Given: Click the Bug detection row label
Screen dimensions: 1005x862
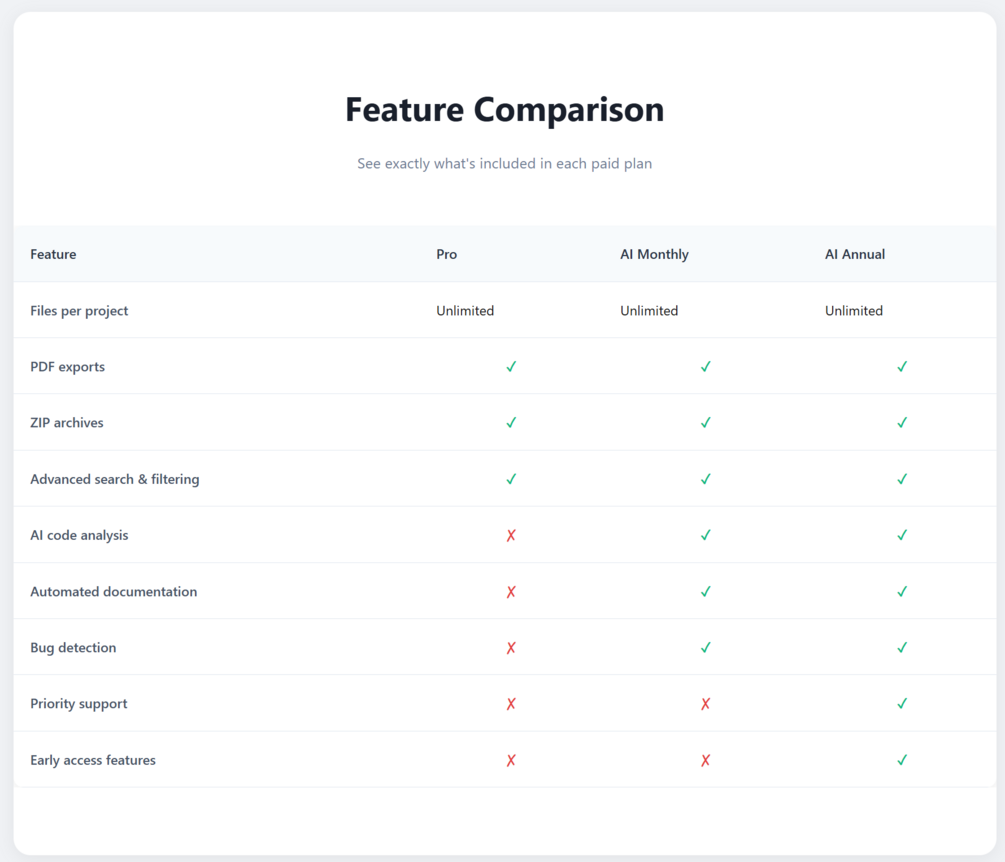Looking at the screenshot, I should [73, 648].
